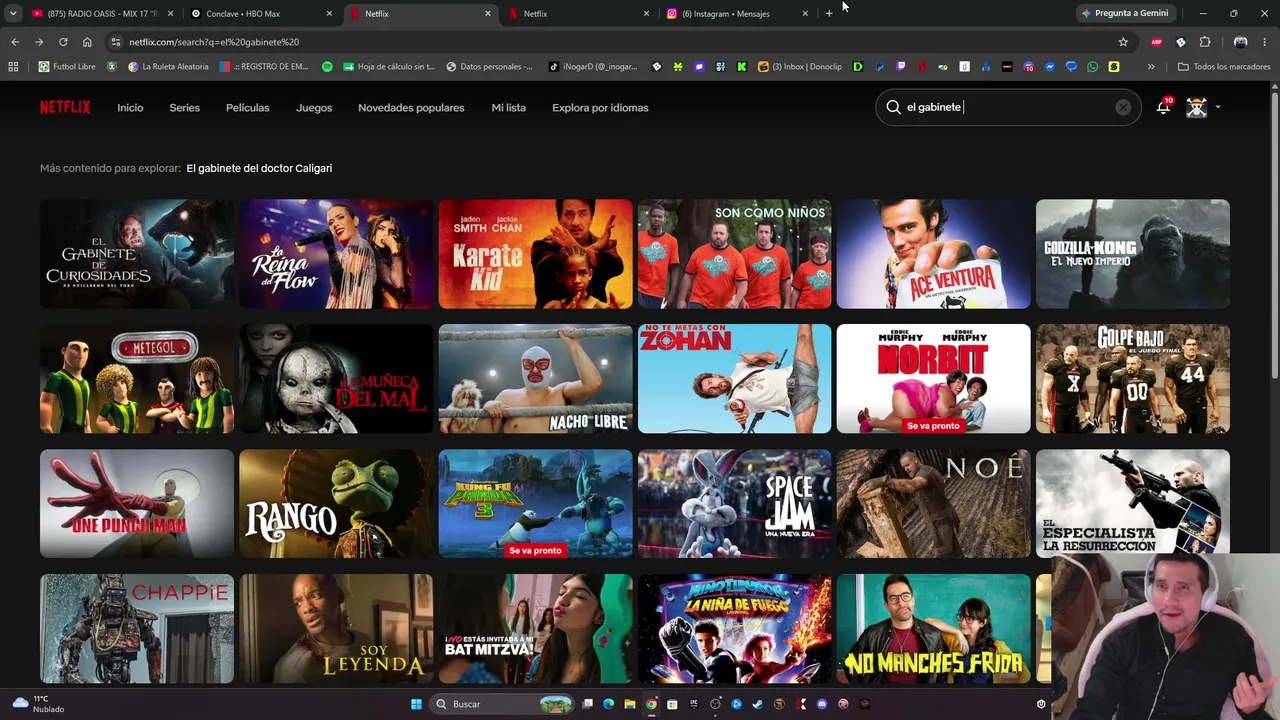Open the profile avatar menu

point(1196,107)
